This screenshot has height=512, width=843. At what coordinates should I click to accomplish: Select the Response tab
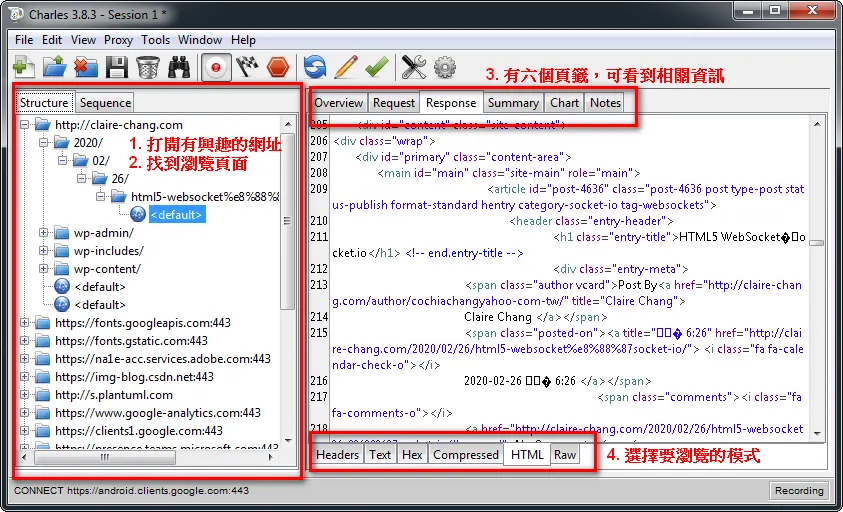(451, 103)
